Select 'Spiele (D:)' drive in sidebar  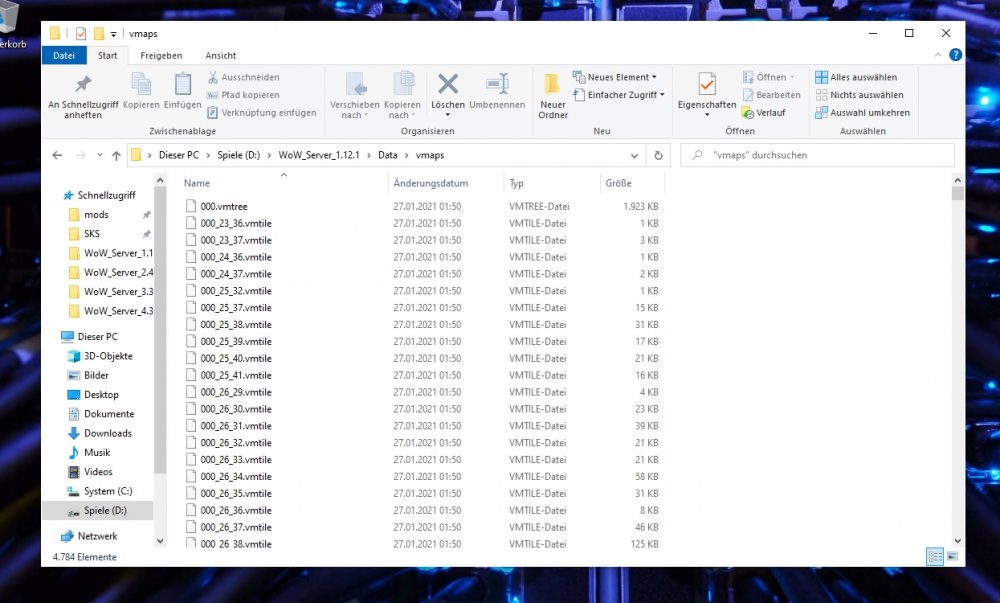click(98, 511)
